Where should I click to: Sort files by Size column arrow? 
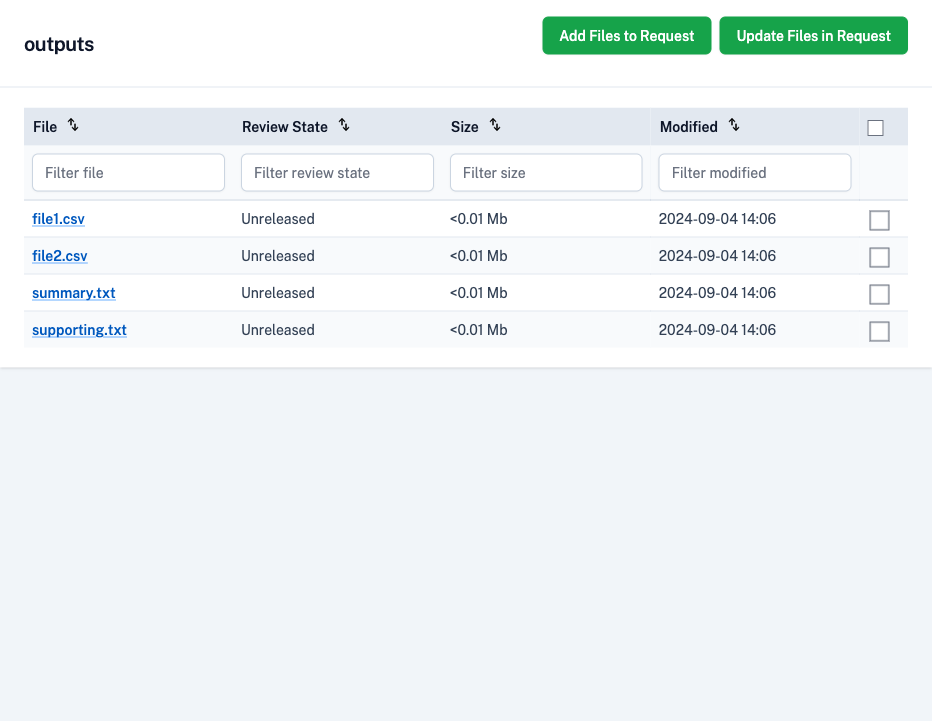[x=494, y=125]
